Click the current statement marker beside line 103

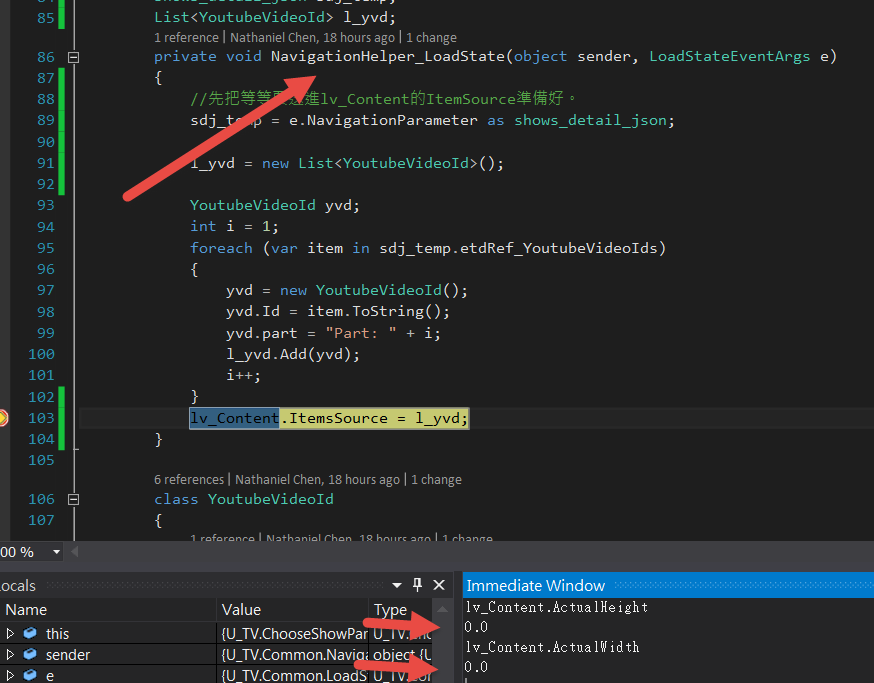pos(3,418)
